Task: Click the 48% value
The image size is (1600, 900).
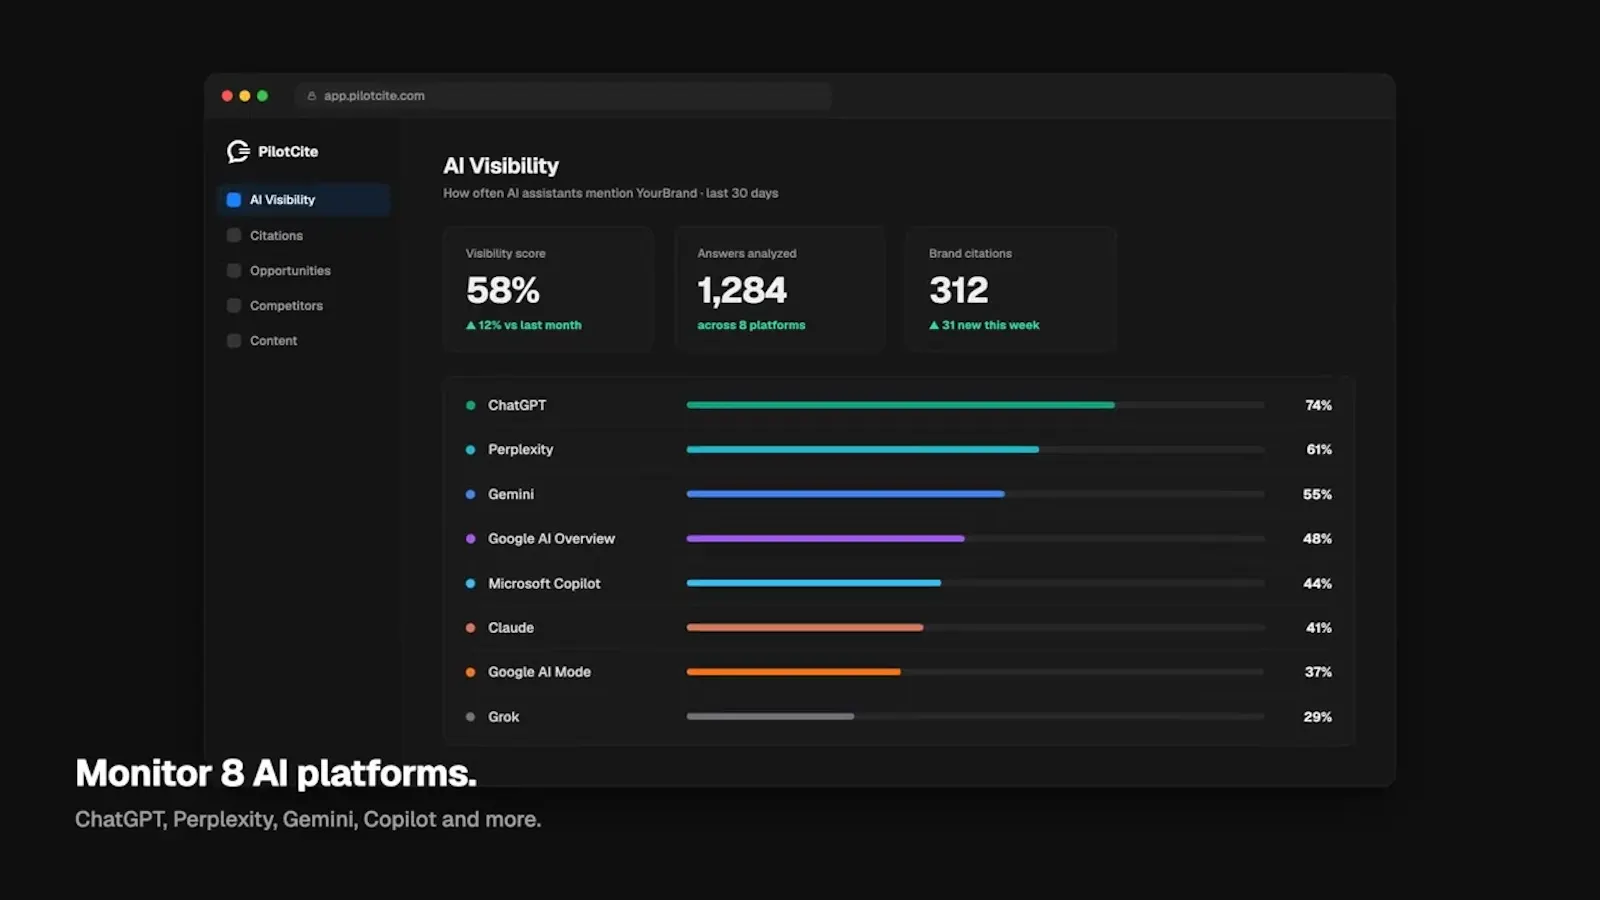Action: click(x=1317, y=538)
